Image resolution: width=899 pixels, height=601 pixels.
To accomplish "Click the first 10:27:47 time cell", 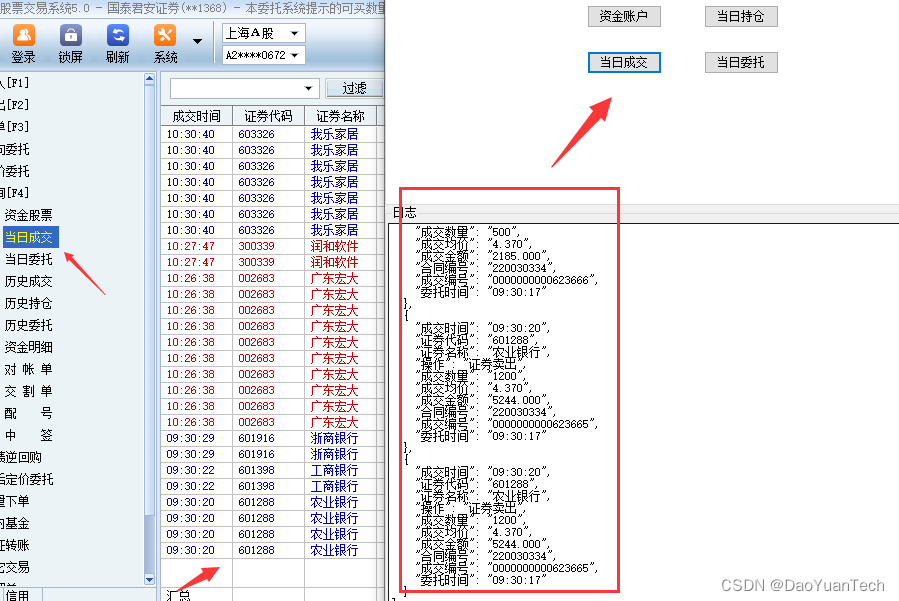I will pyautogui.click(x=190, y=246).
